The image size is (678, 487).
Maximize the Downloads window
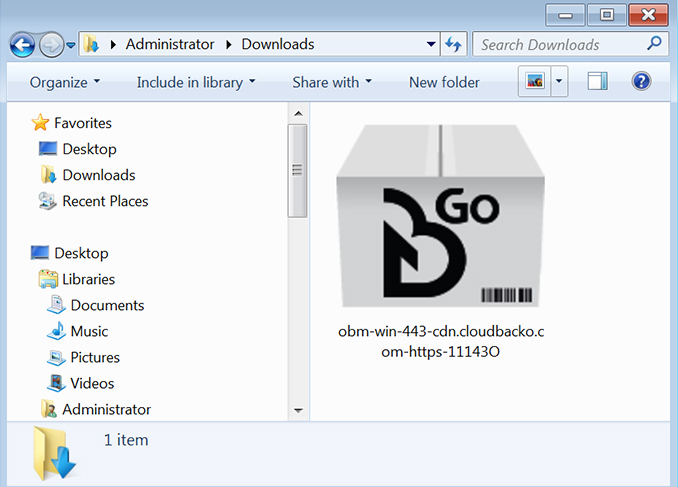[x=607, y=15]
